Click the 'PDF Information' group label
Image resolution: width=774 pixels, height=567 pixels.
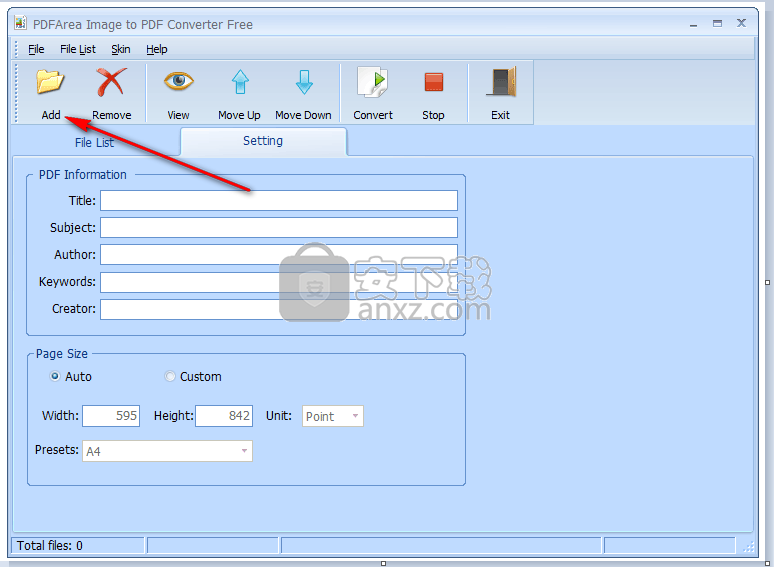82,175
